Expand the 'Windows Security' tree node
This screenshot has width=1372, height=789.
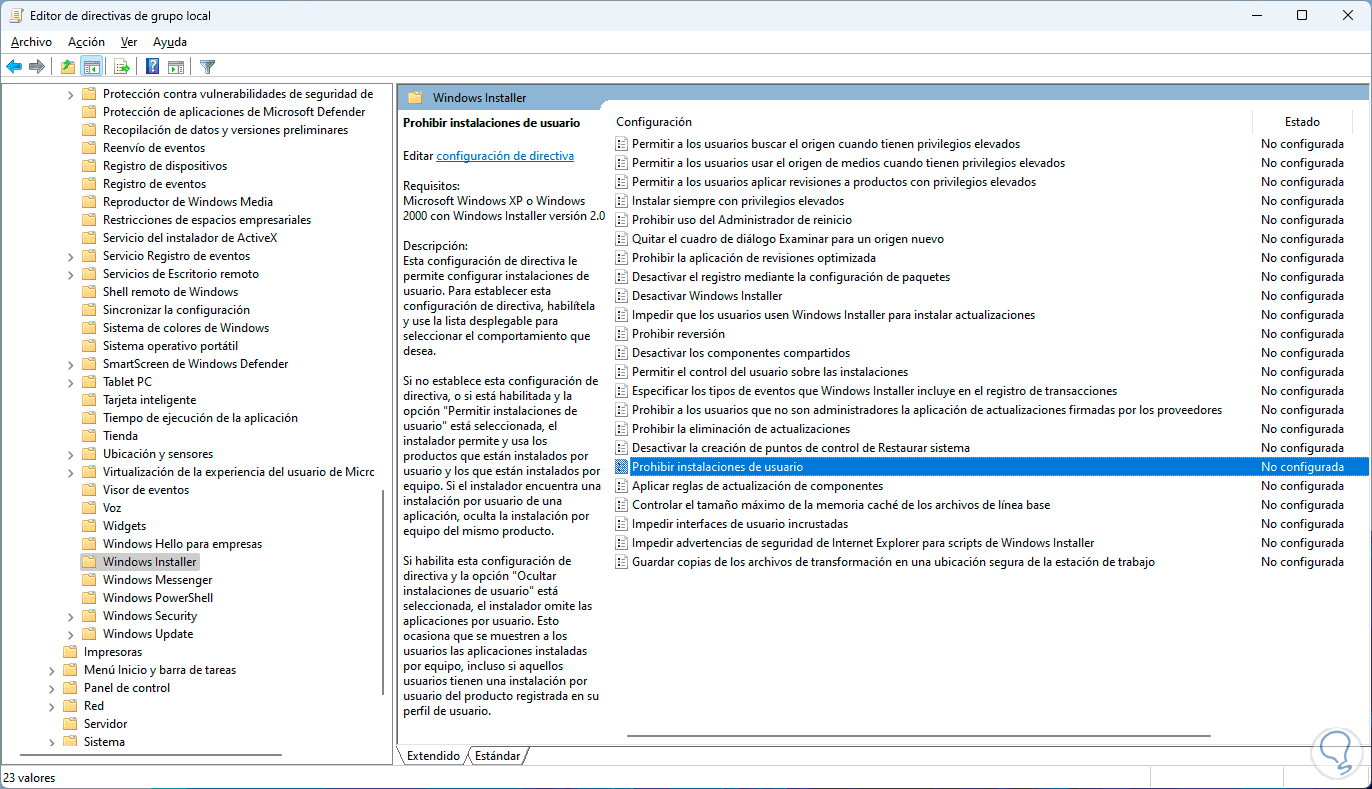coord(70,616)
